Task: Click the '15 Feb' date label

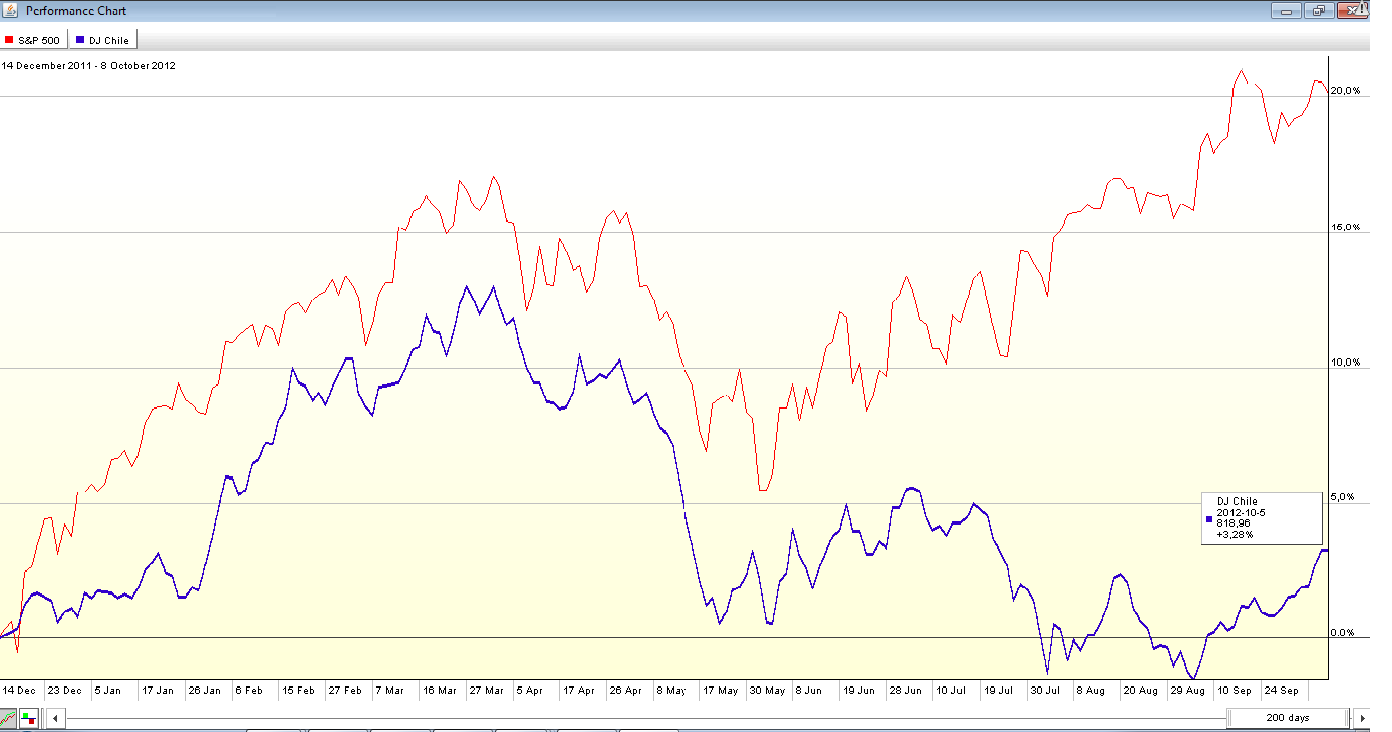Action: [x=298, y=690]
